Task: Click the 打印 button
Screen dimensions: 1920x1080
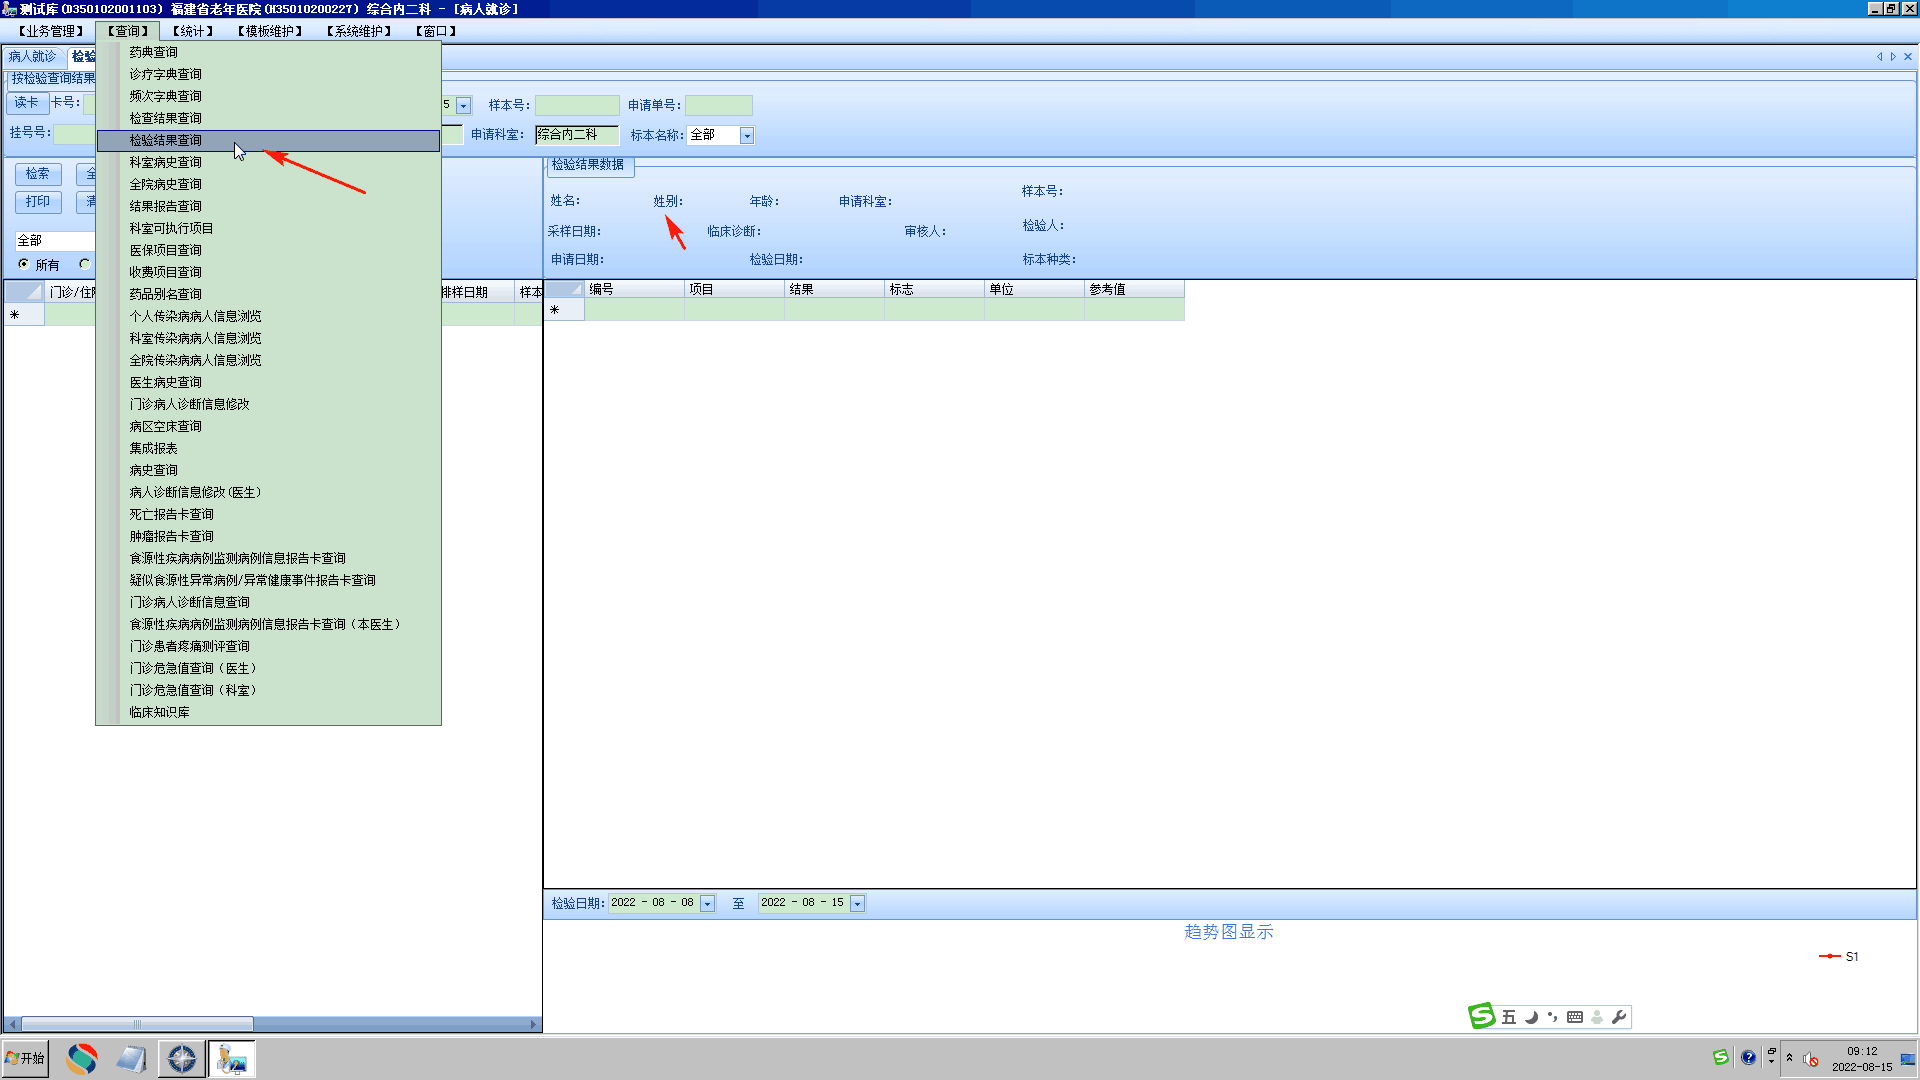Action: (x=38, y=202)
